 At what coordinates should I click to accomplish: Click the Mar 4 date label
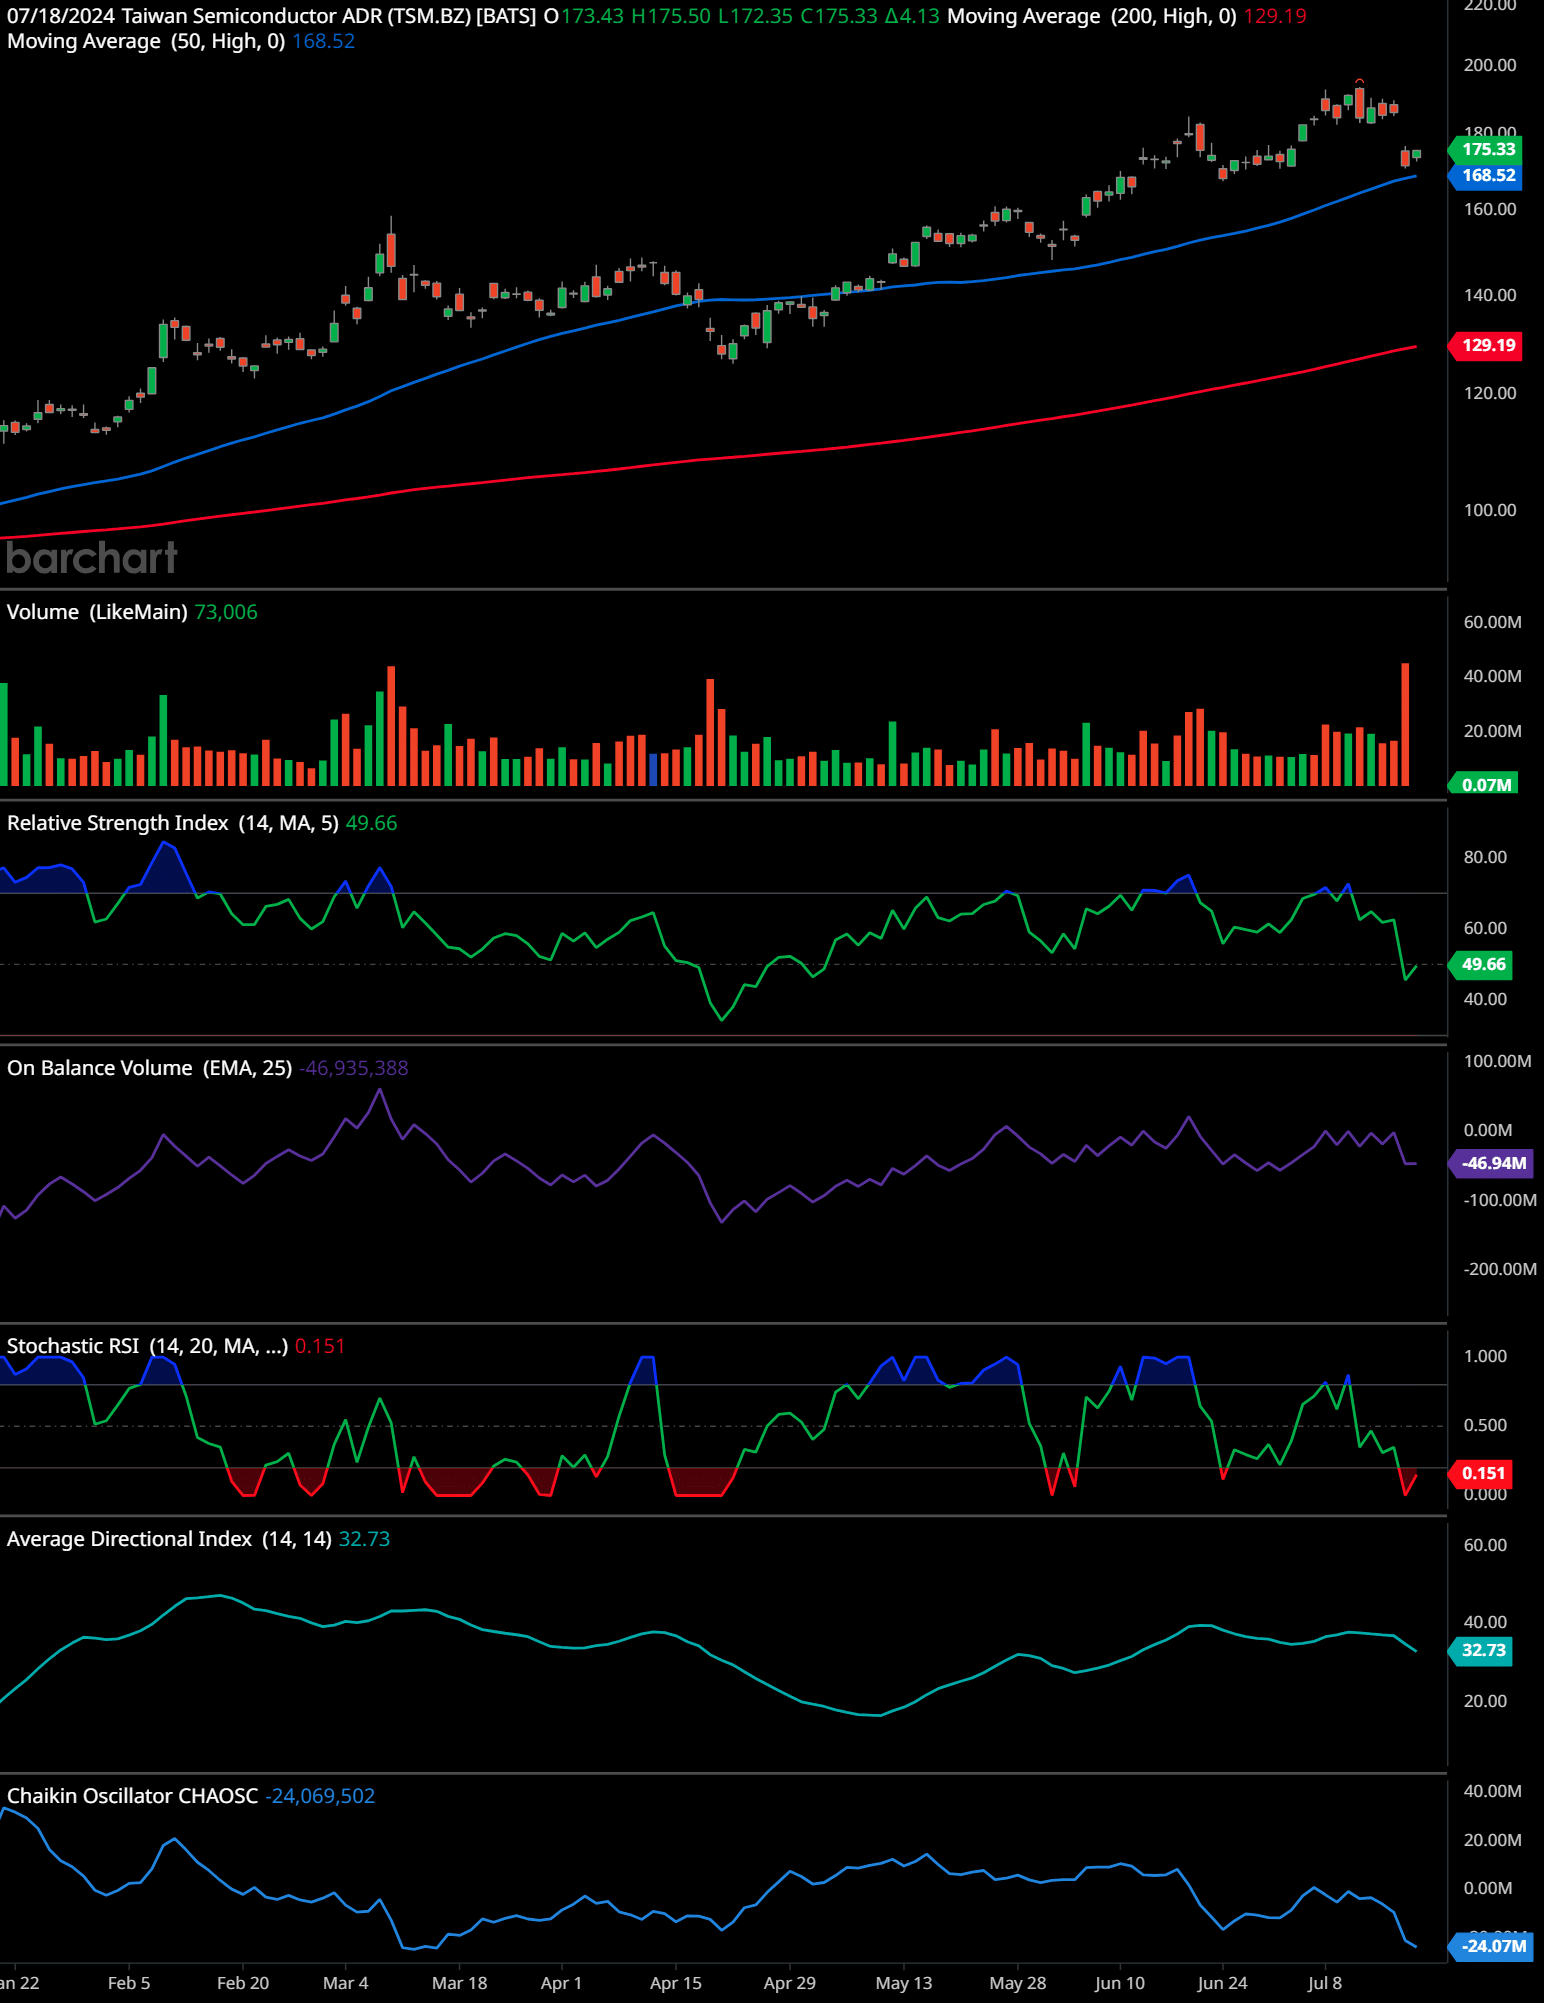click(x=346, y=1983)
